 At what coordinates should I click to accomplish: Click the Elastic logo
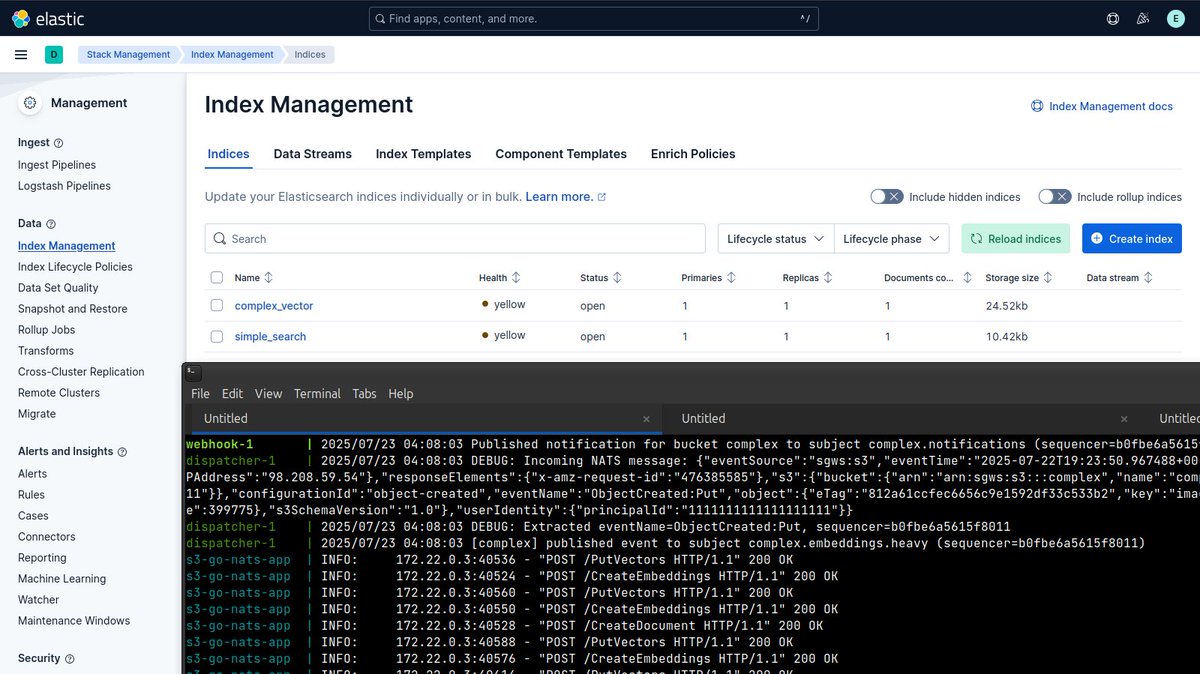(48, 18)
